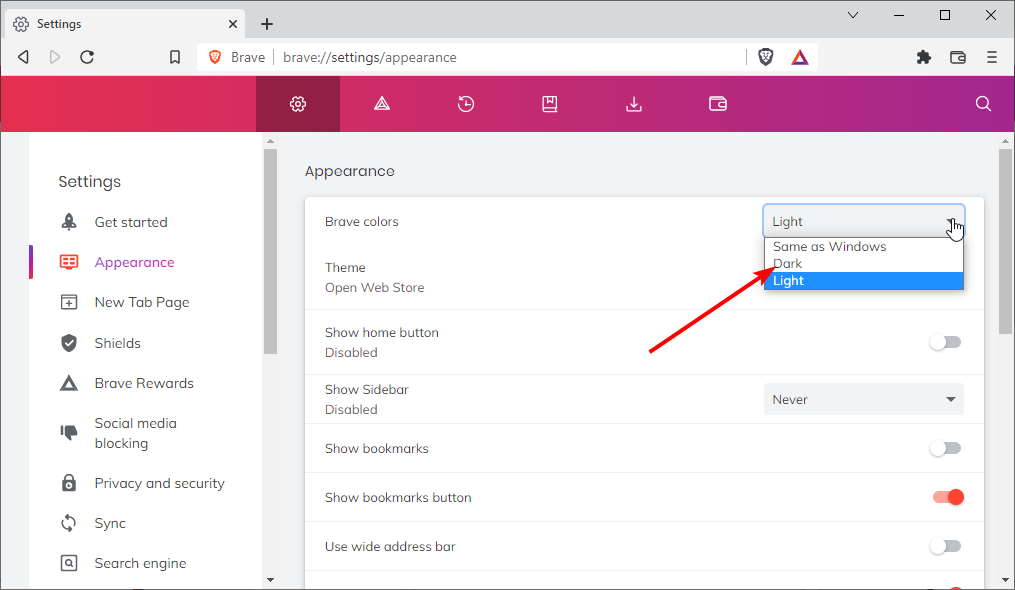This screenshot has height=590, width=1015.
Task: Open History clock in the pink header
Action: coord(466,104)
